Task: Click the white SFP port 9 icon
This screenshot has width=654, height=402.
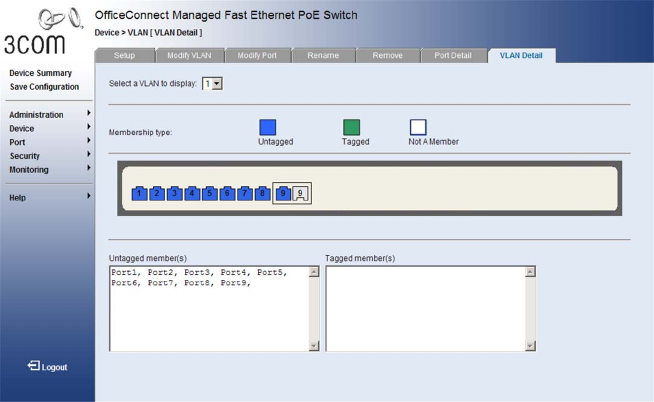Action: 300,193
